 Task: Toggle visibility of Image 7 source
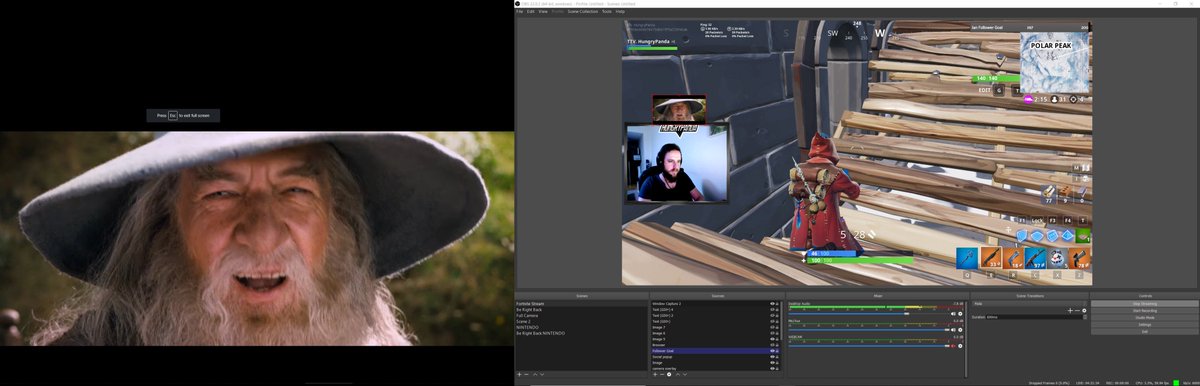click(772, 327)
